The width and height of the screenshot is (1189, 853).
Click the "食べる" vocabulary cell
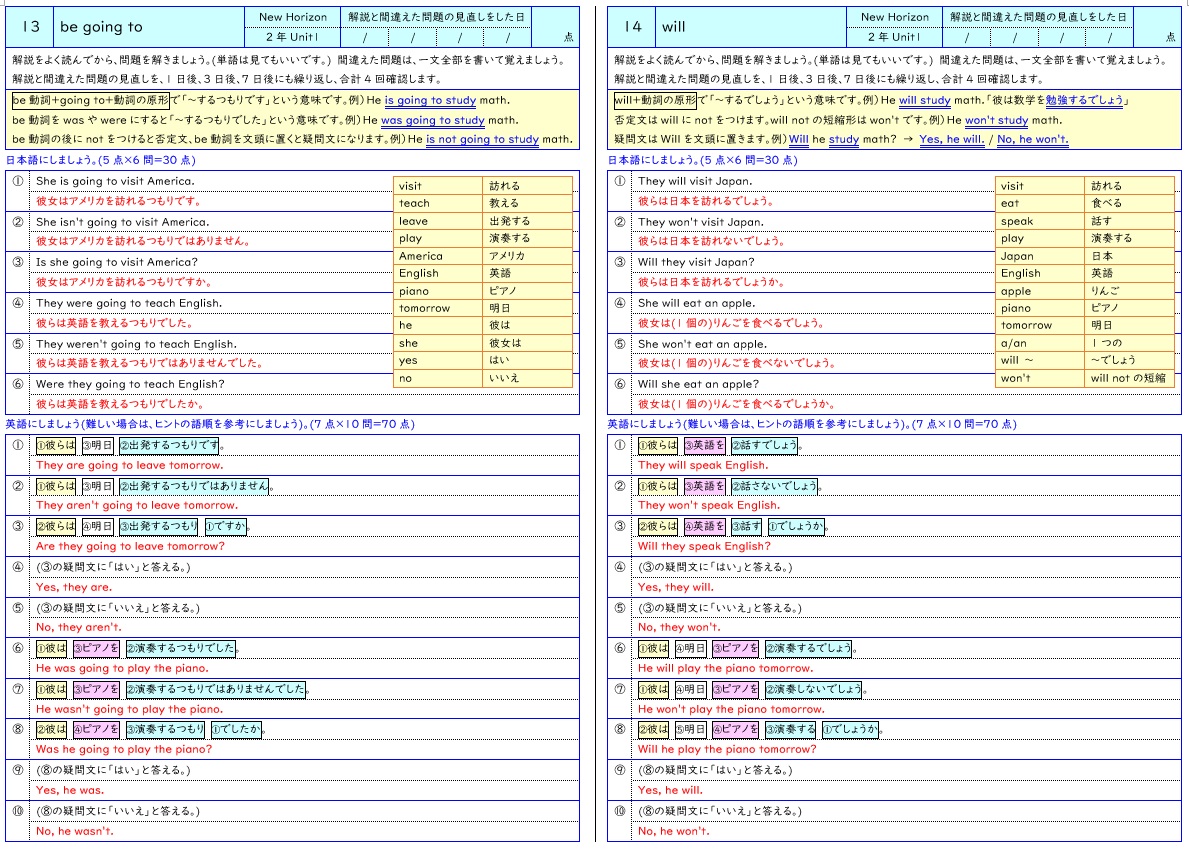pos(1129,203)
